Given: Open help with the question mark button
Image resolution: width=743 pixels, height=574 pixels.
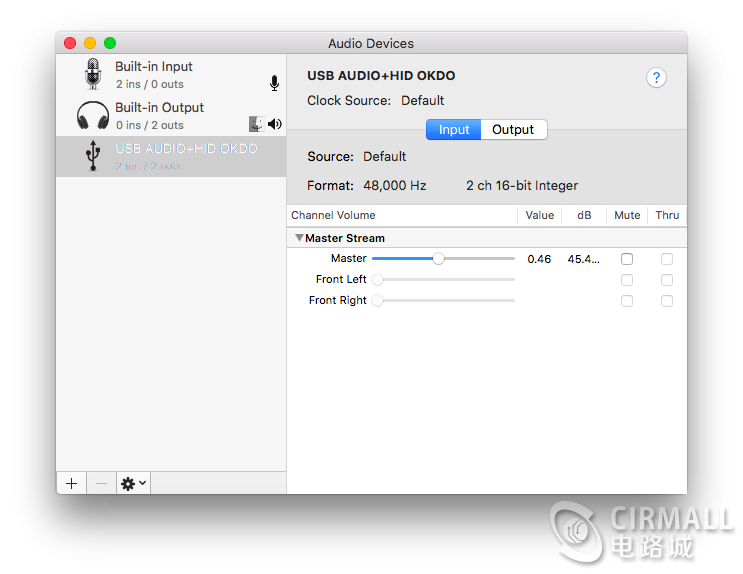Looking at the screenshot, I should 656,78.
